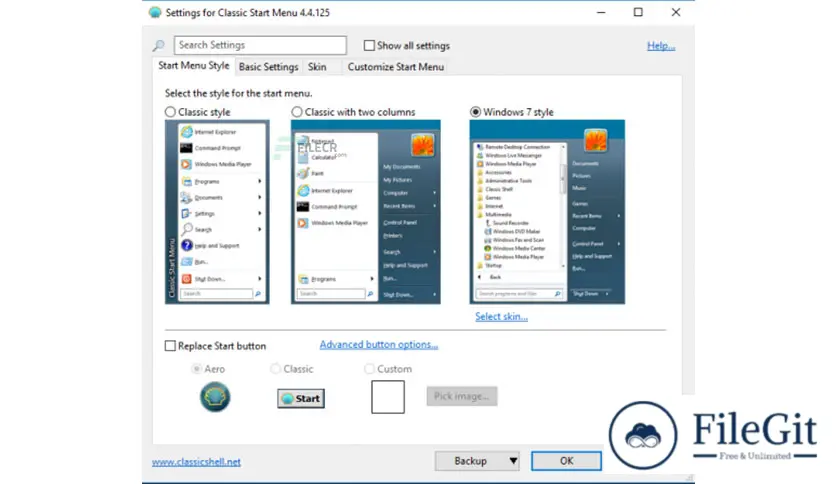Switch to Customize Start Menu tab
The image size is (836, 484).
point(396,67)
